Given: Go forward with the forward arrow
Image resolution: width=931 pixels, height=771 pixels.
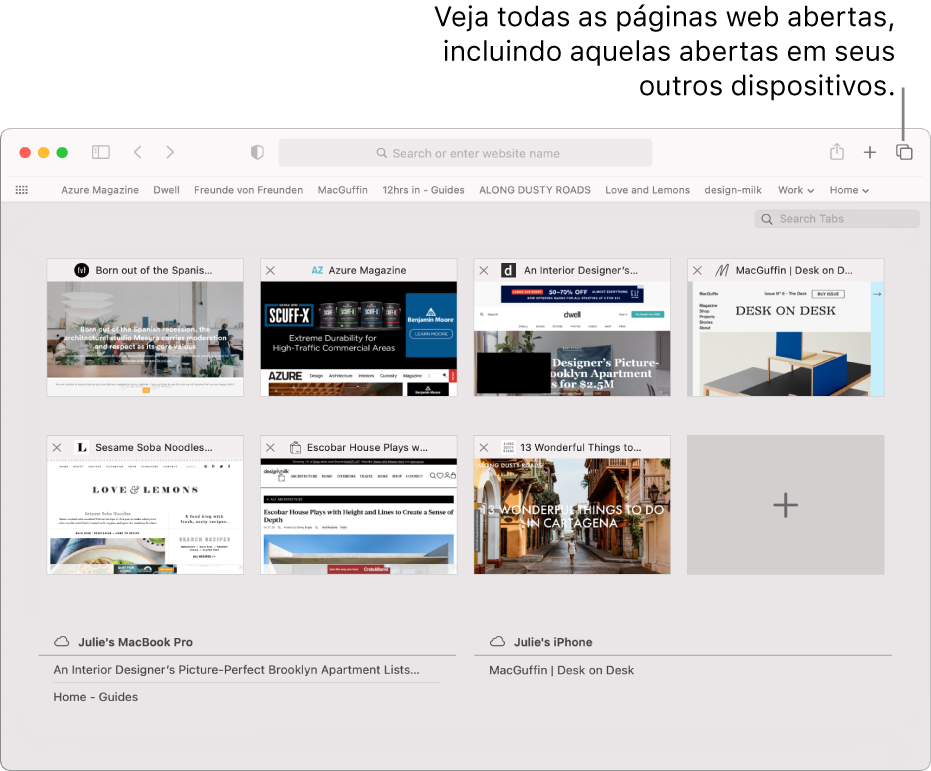Looking at the screenshot, I should (170, 153).
